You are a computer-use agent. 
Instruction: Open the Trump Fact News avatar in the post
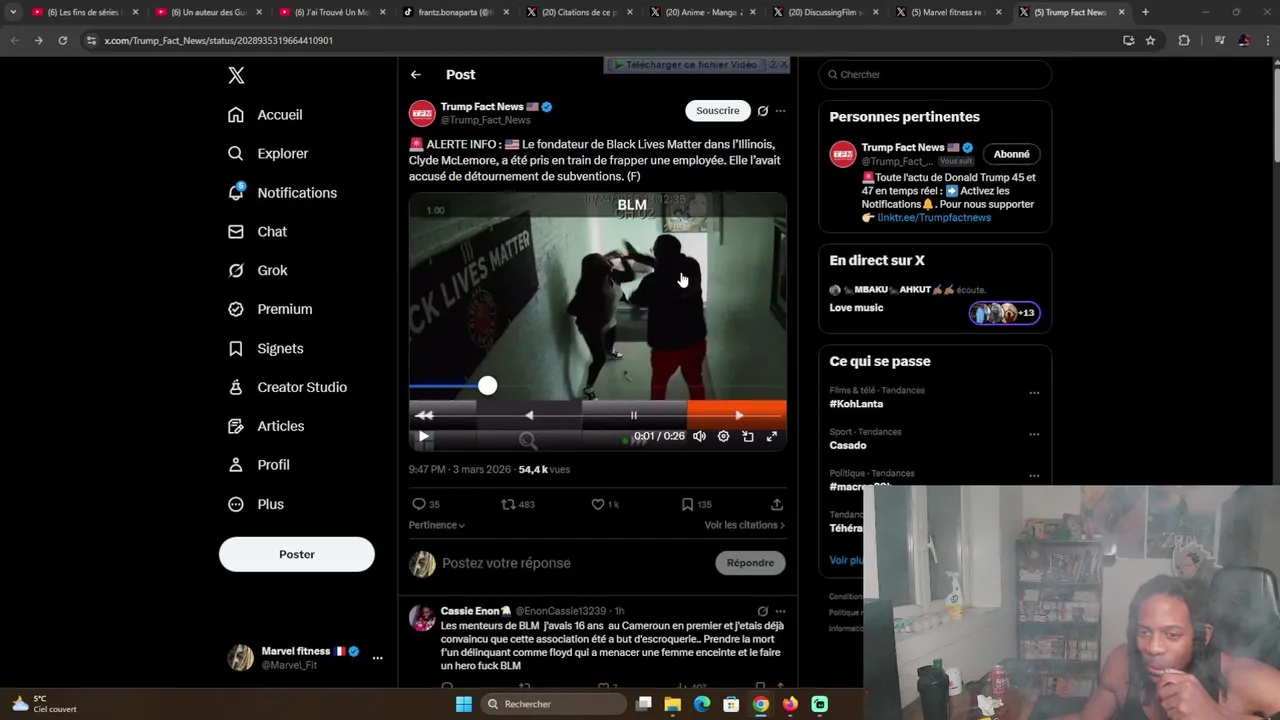[422, 113]
